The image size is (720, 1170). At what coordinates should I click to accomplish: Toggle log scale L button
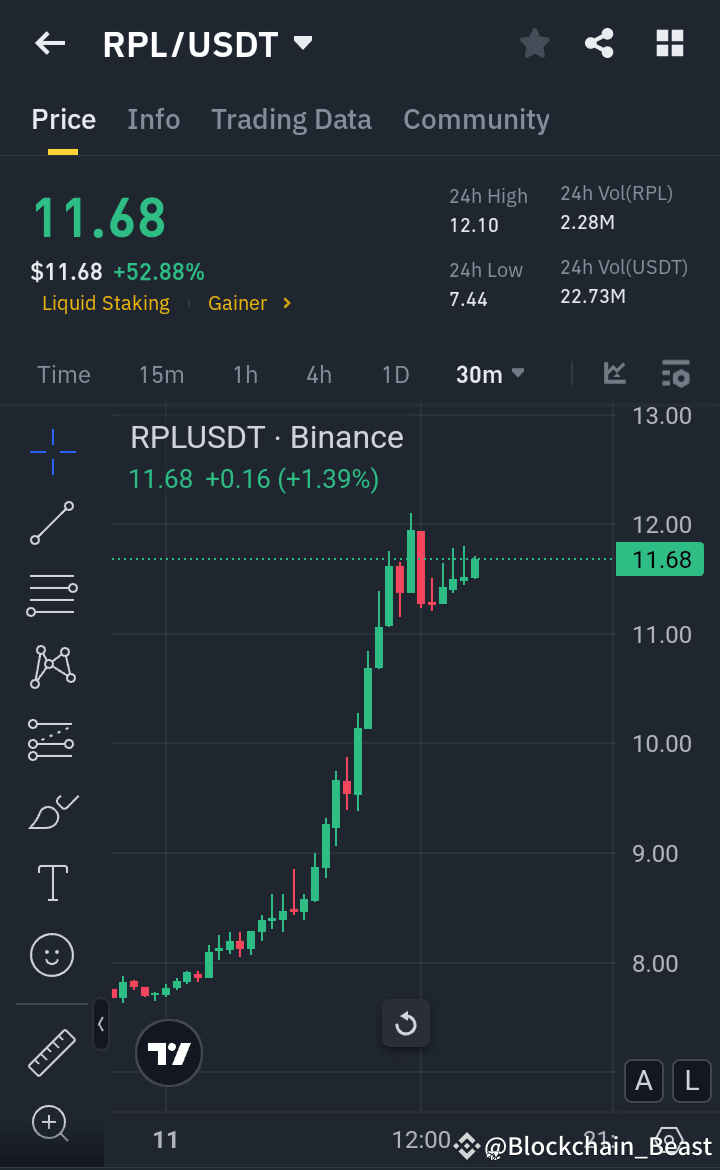(x=692, y=1080)
